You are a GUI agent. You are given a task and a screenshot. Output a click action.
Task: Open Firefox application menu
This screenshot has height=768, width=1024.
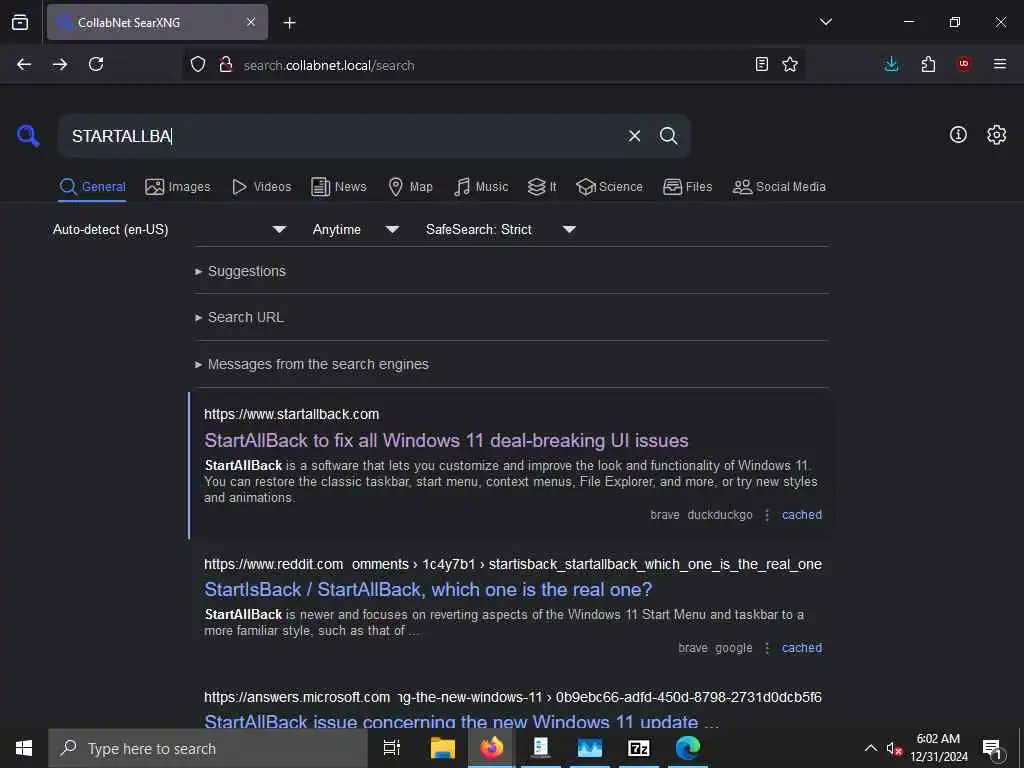[x=1000, y=64]
